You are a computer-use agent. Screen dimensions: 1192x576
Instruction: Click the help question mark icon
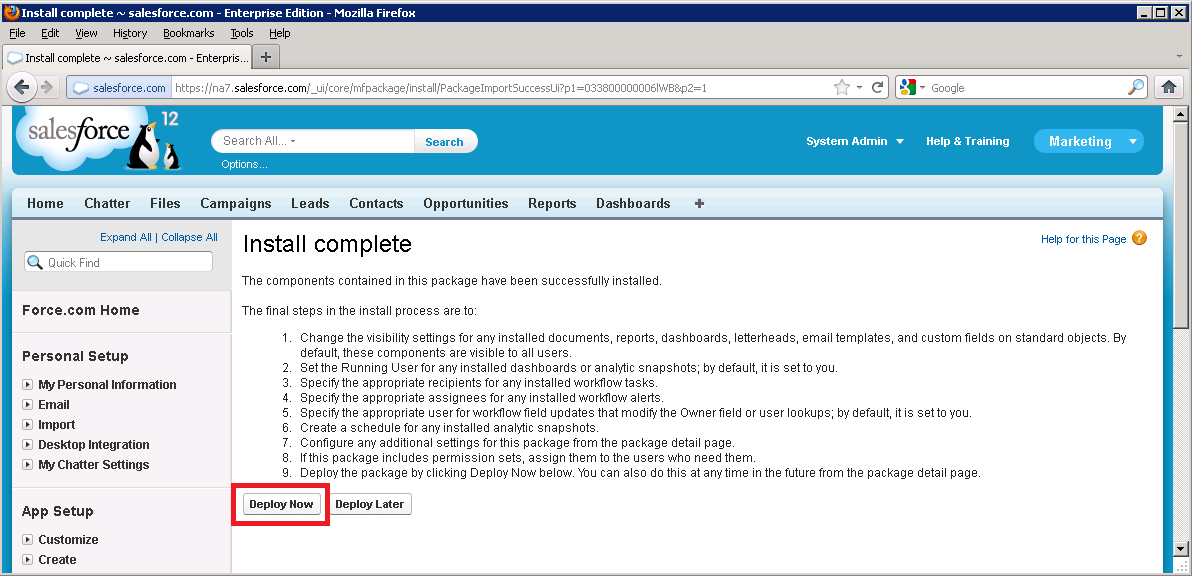pos(1139,239)
